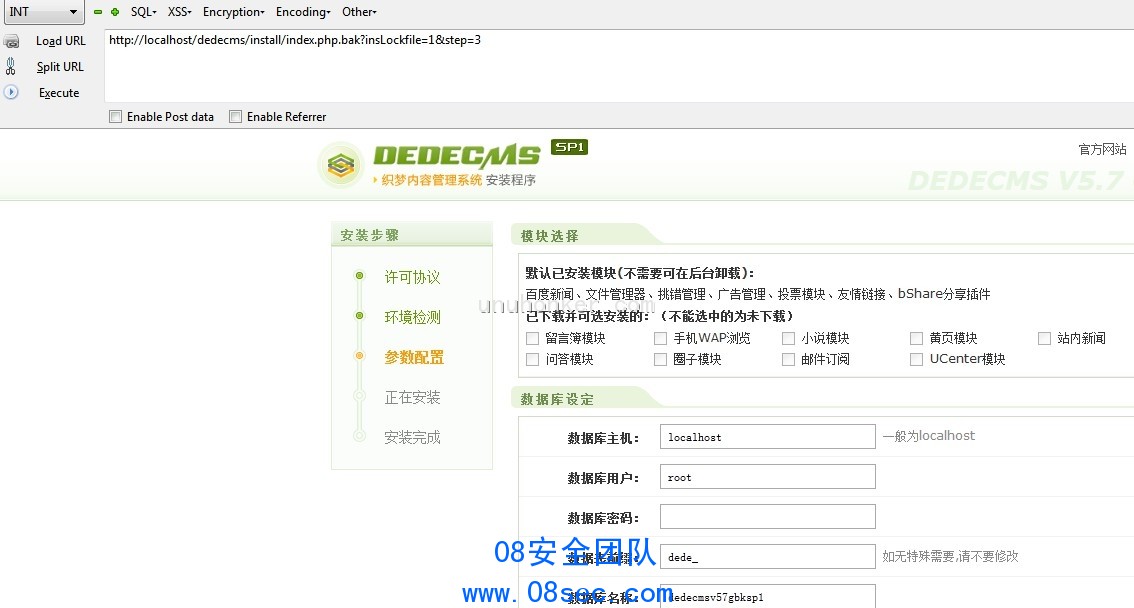This screenshot has width=1134, height=608.
Task: Click the HackBar URL text area
Action: (x=619, y=66)
